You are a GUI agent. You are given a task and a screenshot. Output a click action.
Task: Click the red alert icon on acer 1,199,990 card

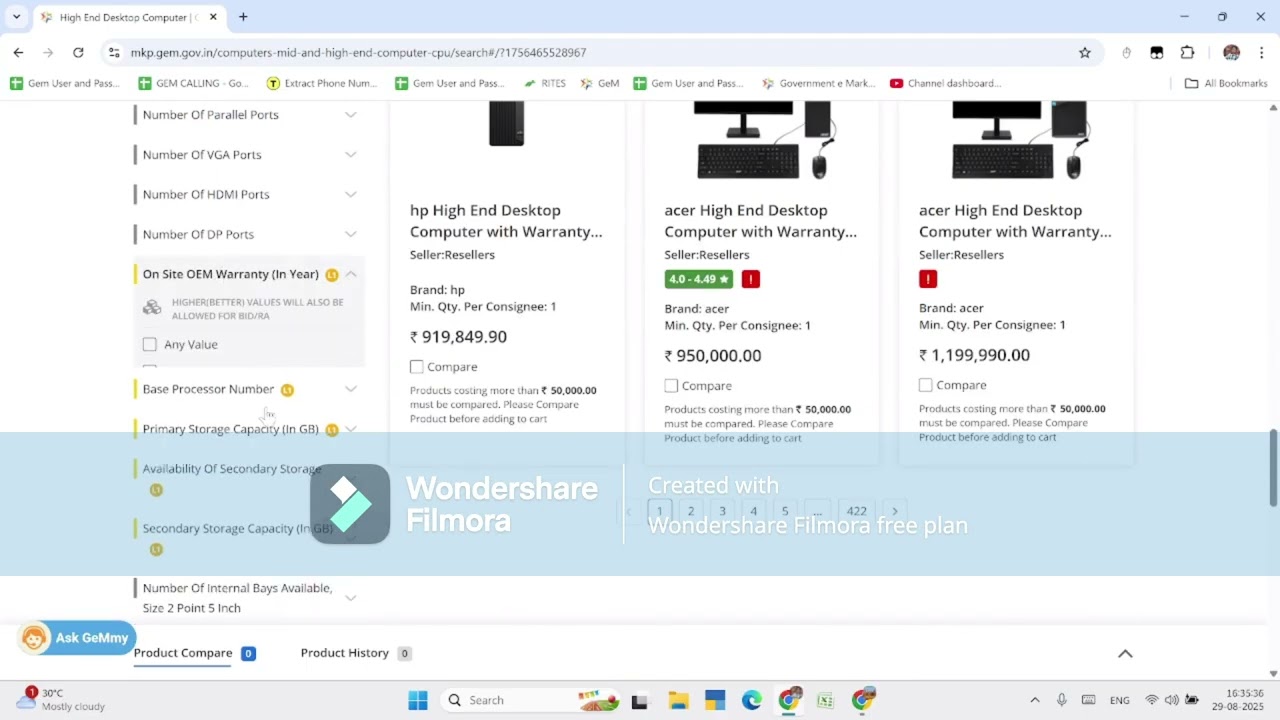pyautogui.click(x=928, y=279)
